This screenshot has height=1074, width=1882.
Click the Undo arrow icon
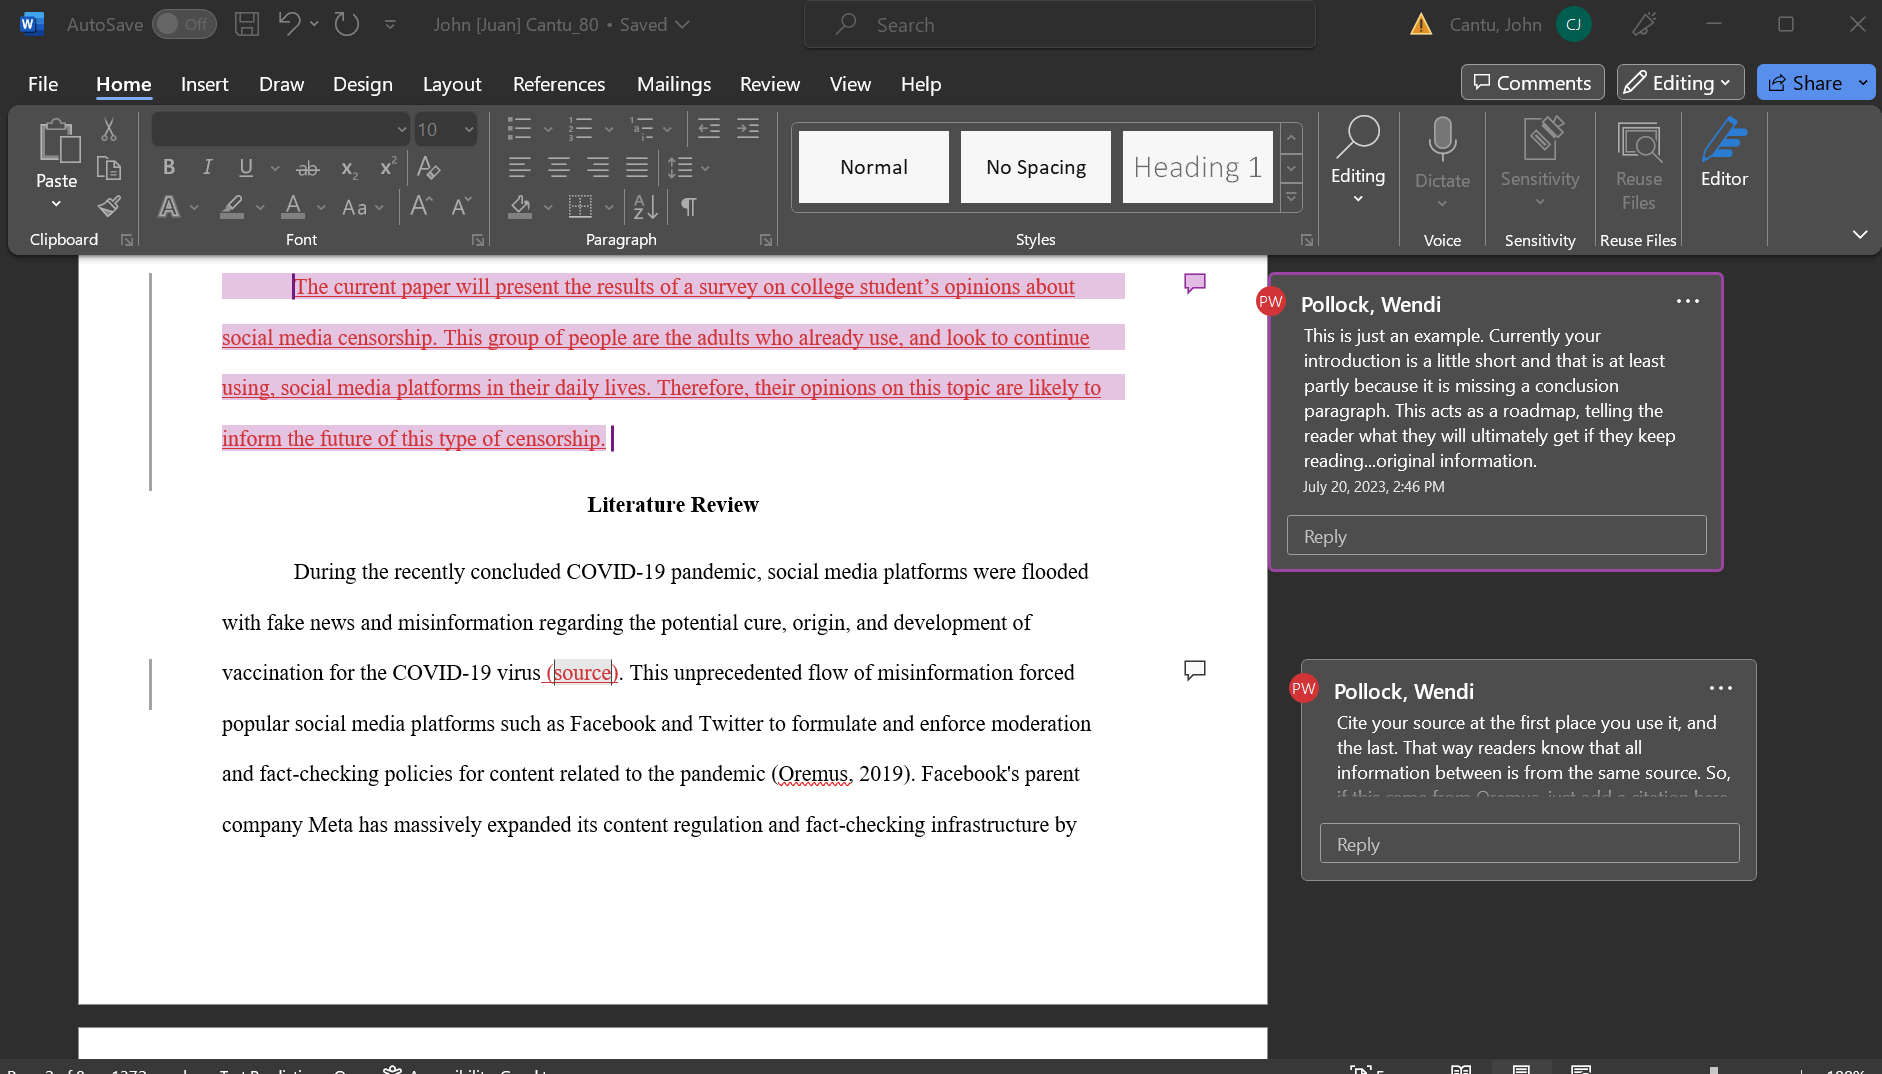(289, 24)
